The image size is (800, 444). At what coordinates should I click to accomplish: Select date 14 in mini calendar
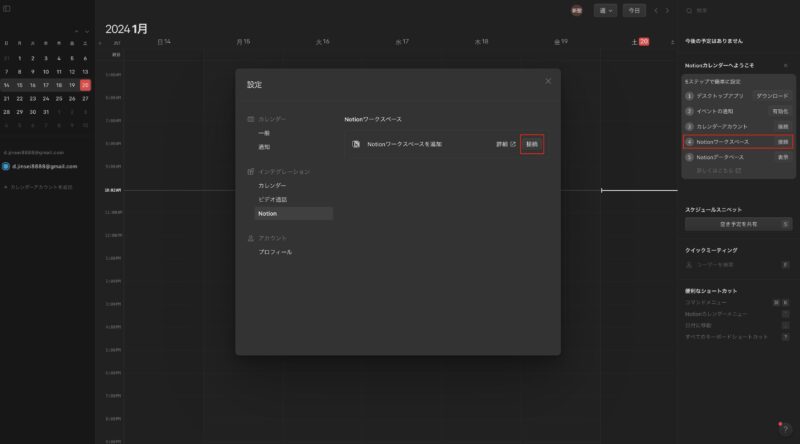(7, 85)
